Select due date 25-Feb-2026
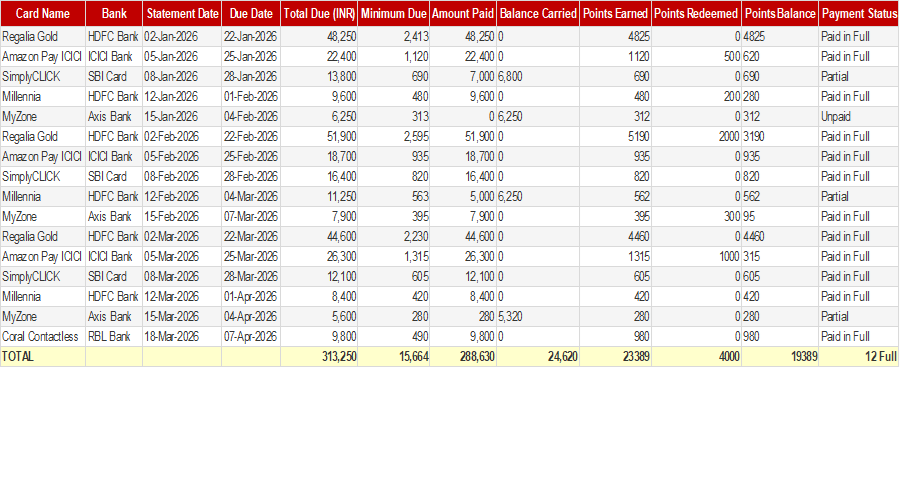The width and height of the screenshot is (900, 500). coord(251,157)
